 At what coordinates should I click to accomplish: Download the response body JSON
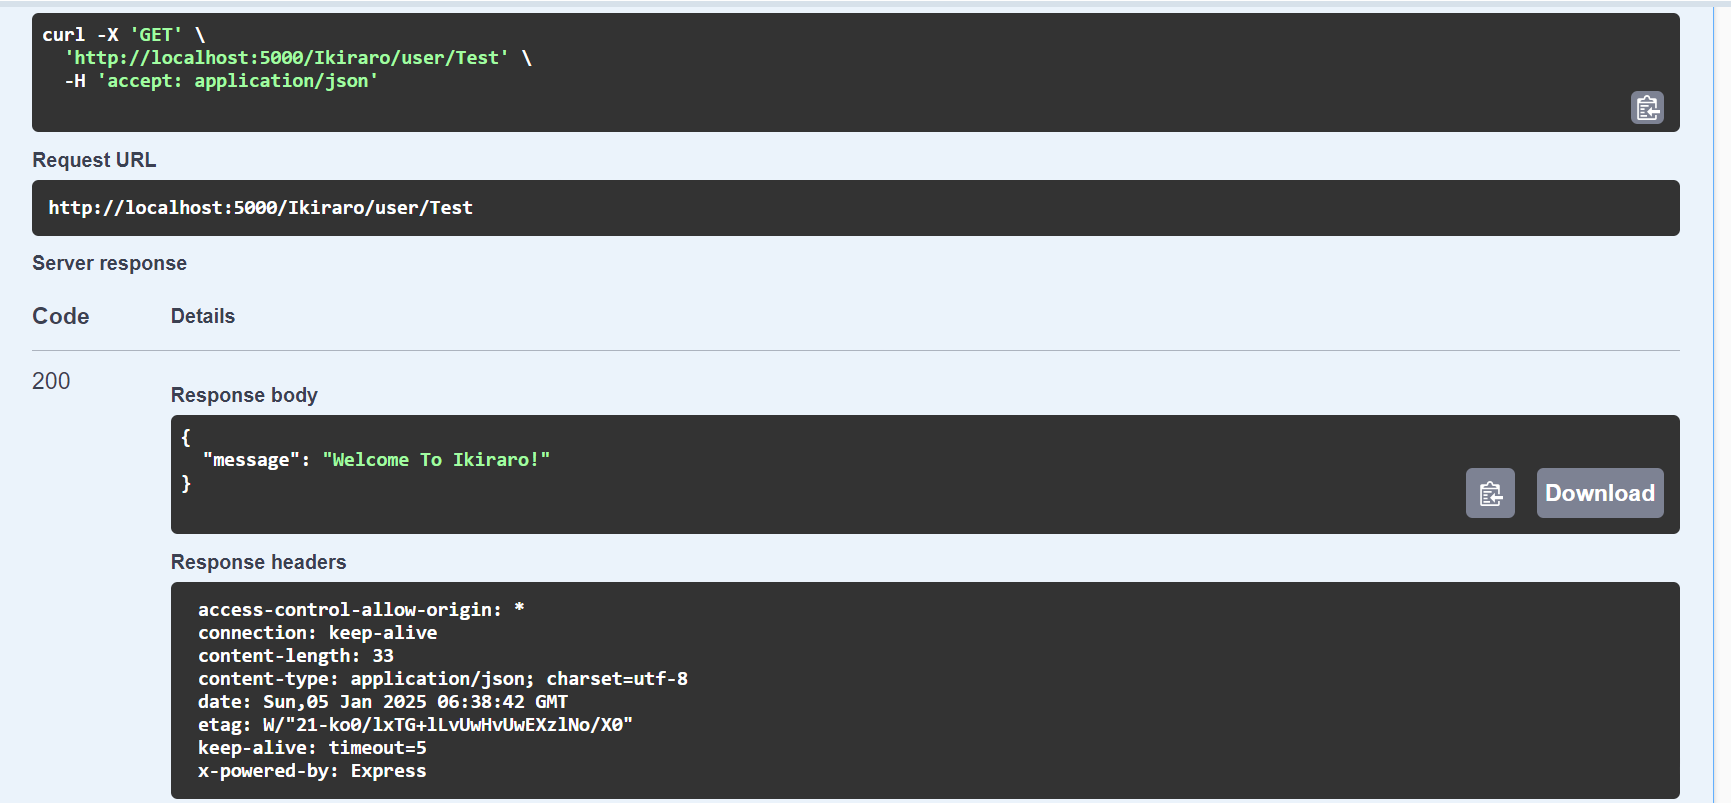tap(1600, 493)
